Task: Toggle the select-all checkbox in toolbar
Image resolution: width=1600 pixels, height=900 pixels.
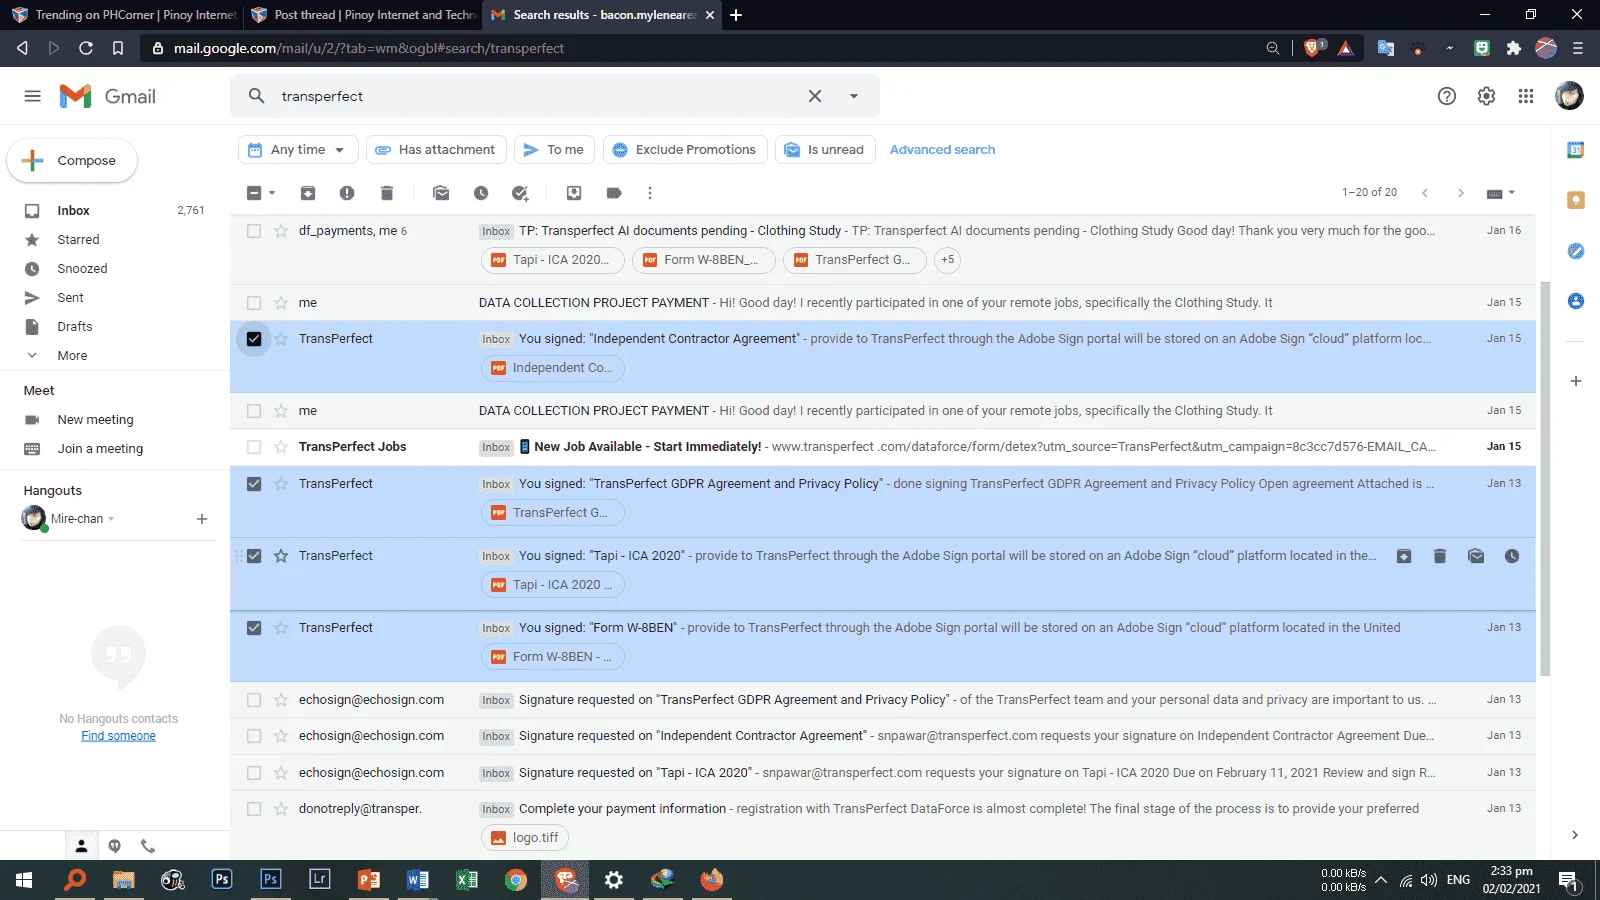Action: 254,193
